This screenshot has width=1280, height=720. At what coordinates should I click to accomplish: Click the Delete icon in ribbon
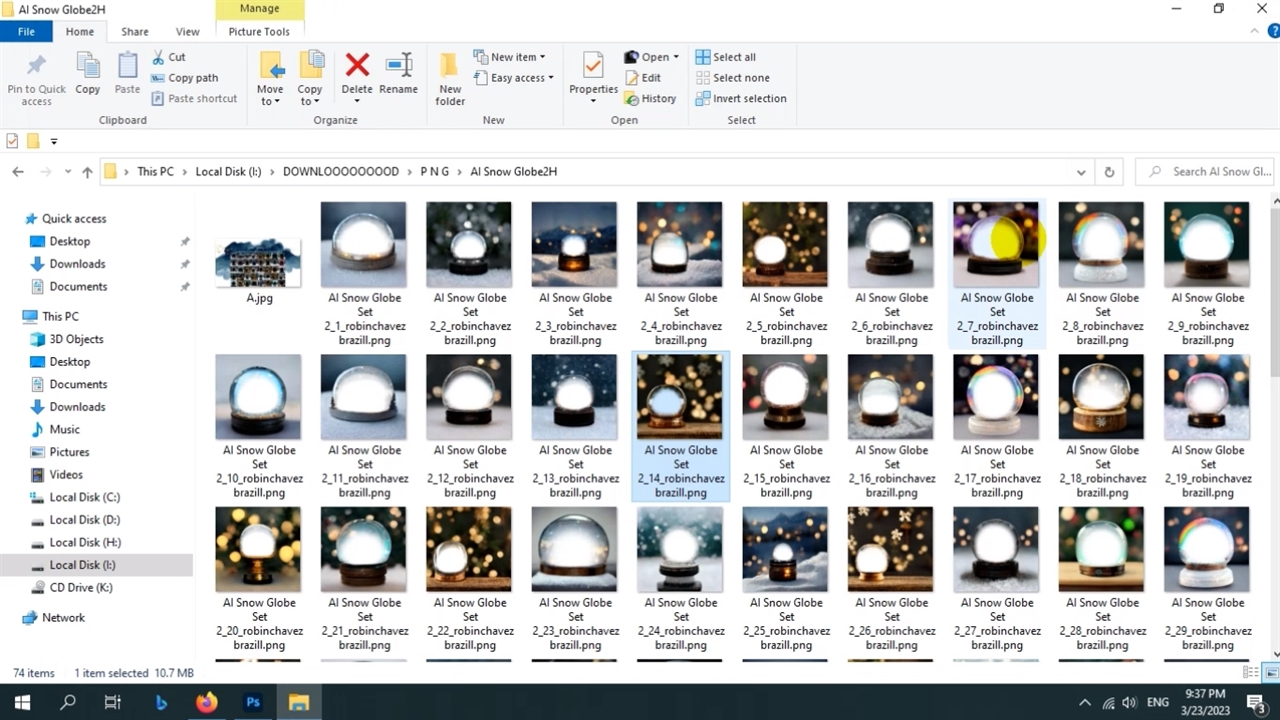click(357, 76)
